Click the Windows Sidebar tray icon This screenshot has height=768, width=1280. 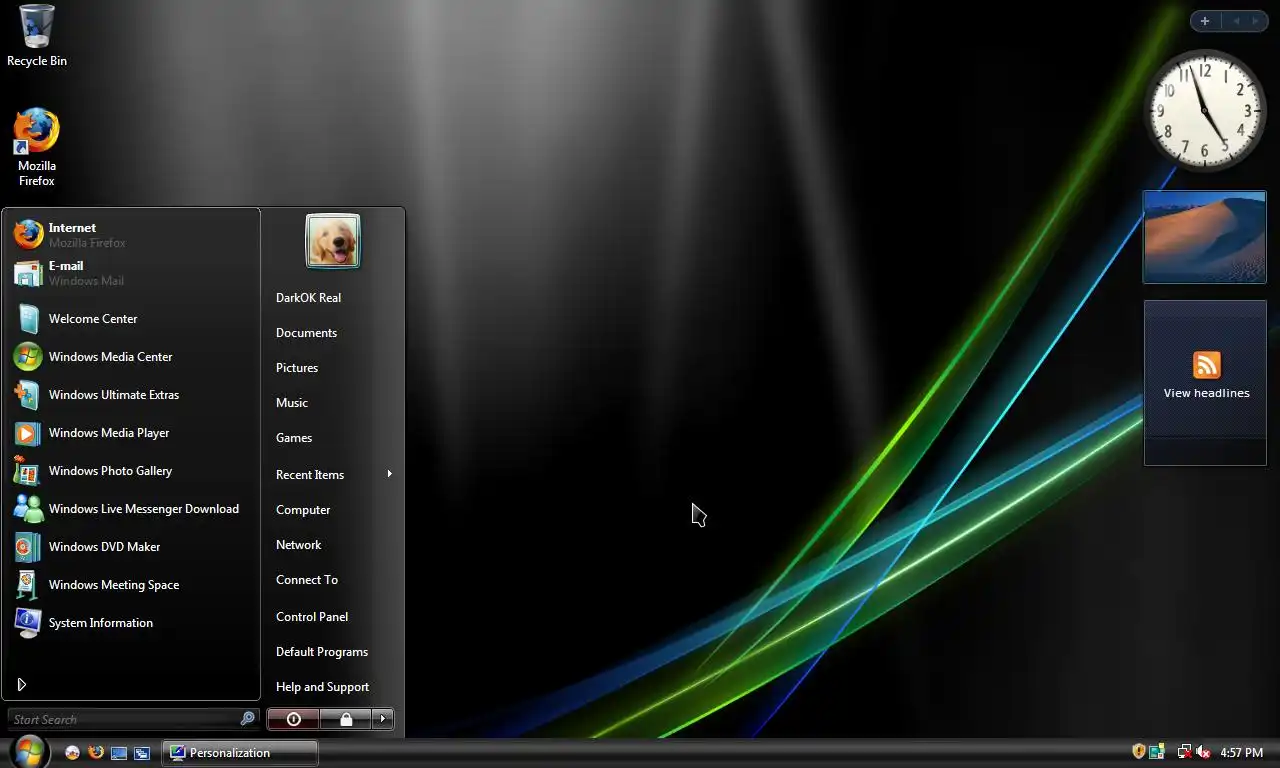click(x=1157, y=752)
